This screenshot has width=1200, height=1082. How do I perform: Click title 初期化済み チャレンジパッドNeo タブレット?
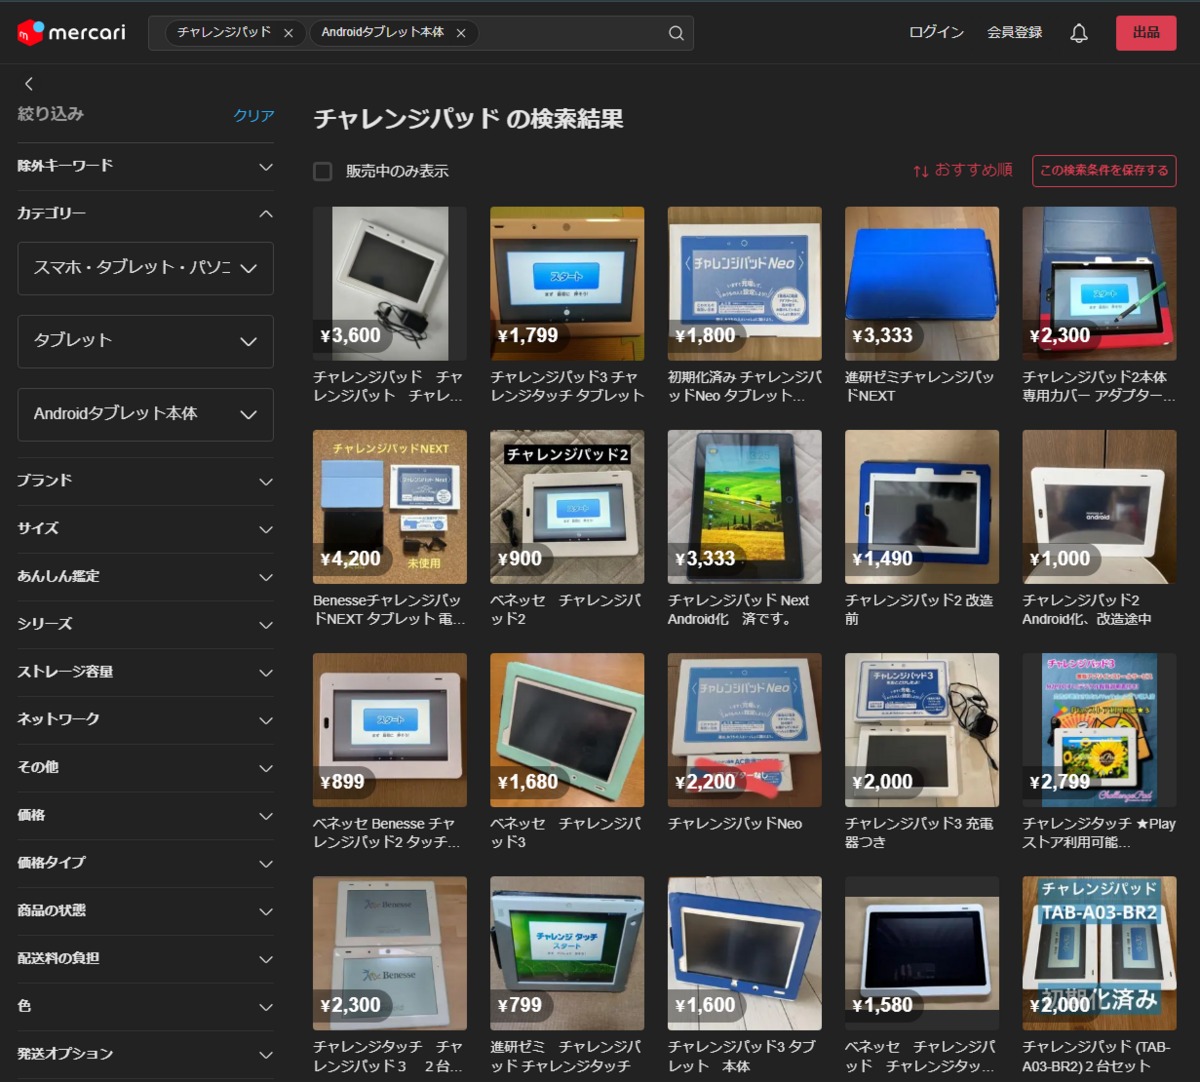point(745,386)
